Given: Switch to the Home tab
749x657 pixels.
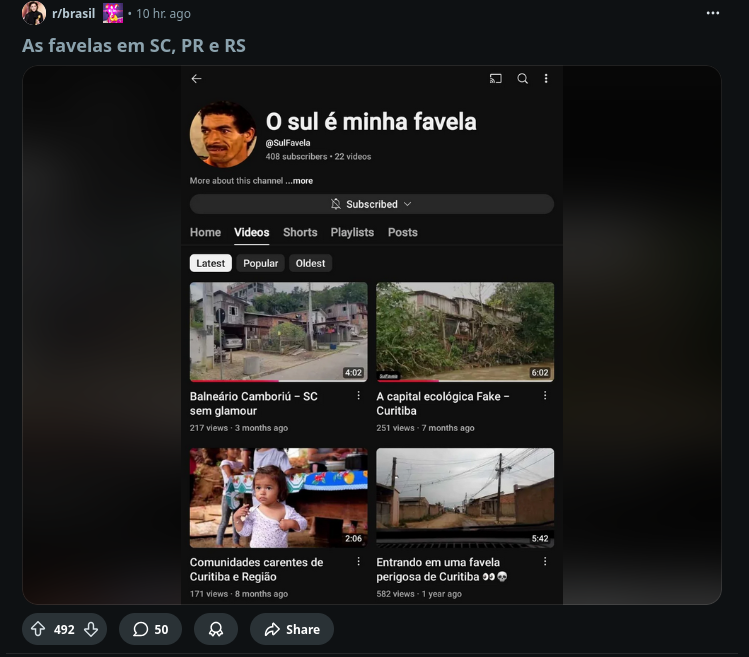Looking at the screenshot, I should point(205,232).
